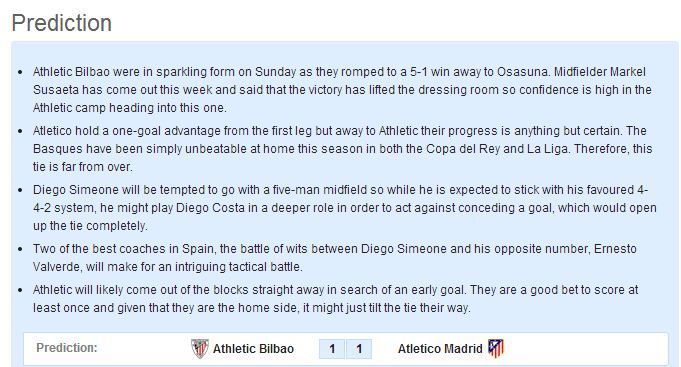Click the white prediction result bar
Image resolution: width=681 pixels, height=367 pixels.
tap(346, 349)
